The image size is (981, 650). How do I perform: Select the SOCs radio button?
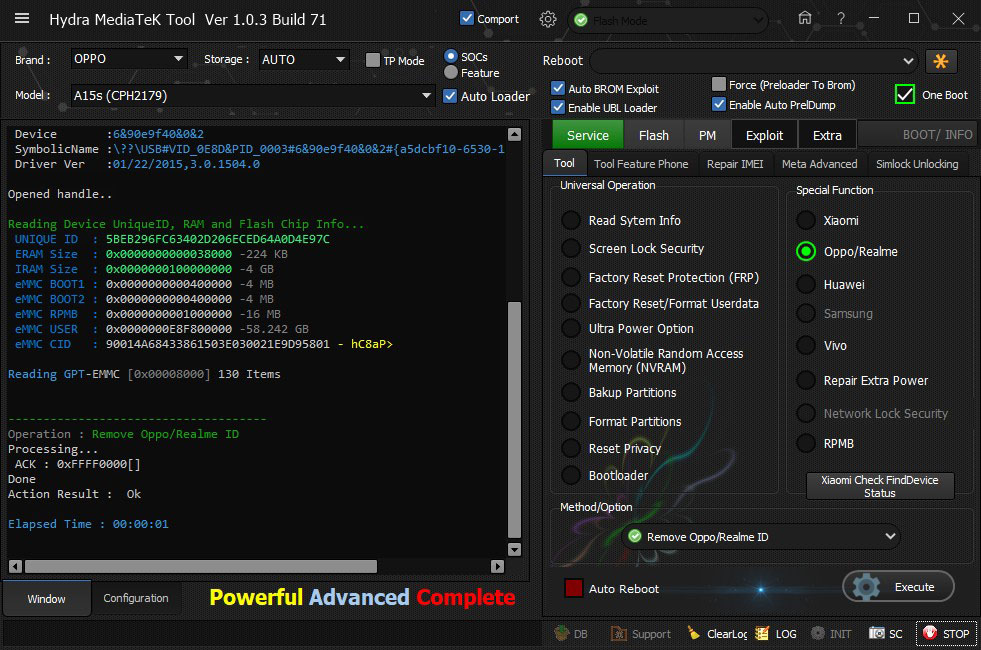coord(450,56)
